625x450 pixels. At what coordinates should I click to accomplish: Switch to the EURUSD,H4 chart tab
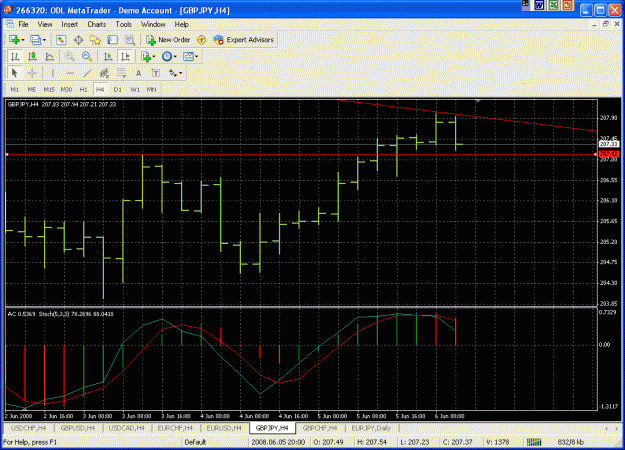coord(224,428)
